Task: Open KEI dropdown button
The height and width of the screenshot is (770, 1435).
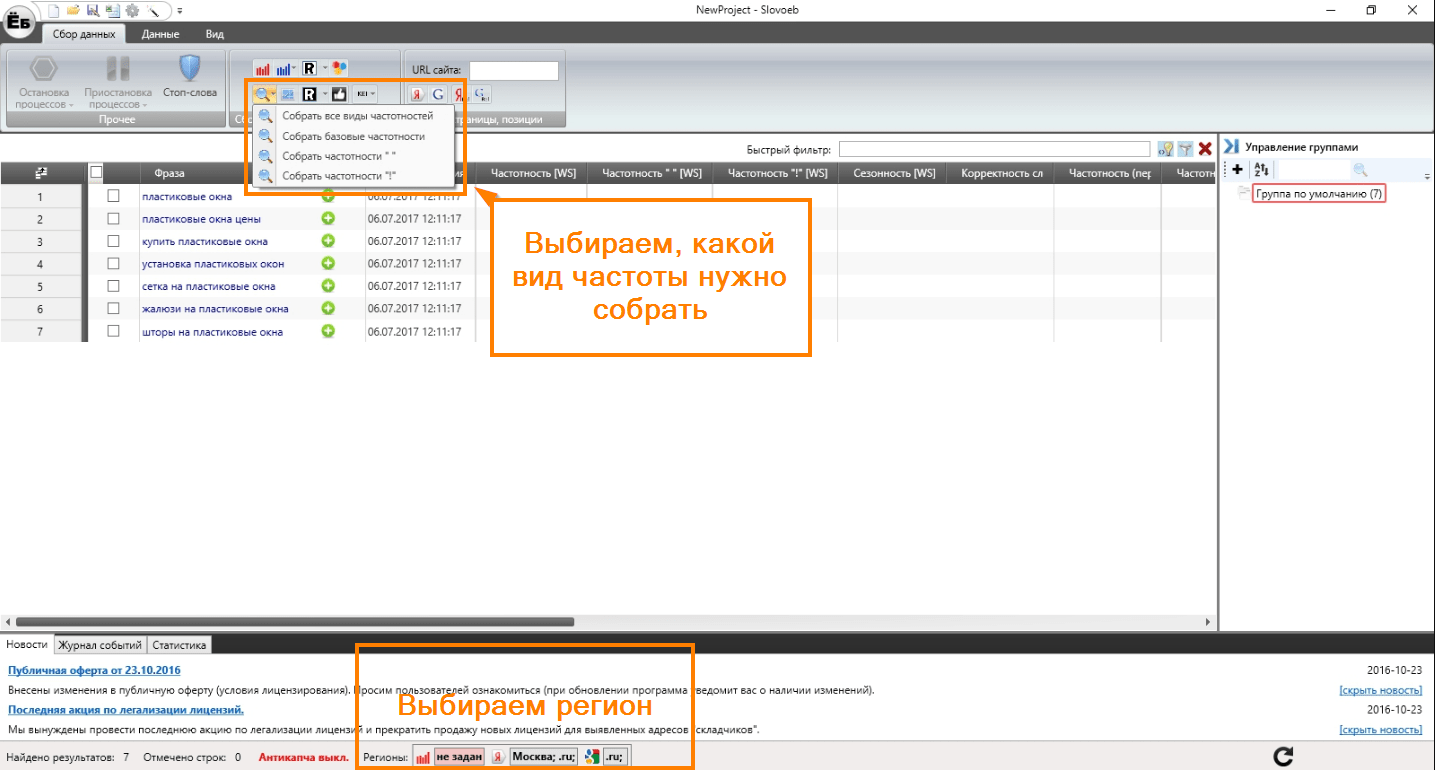Action: 365,94
